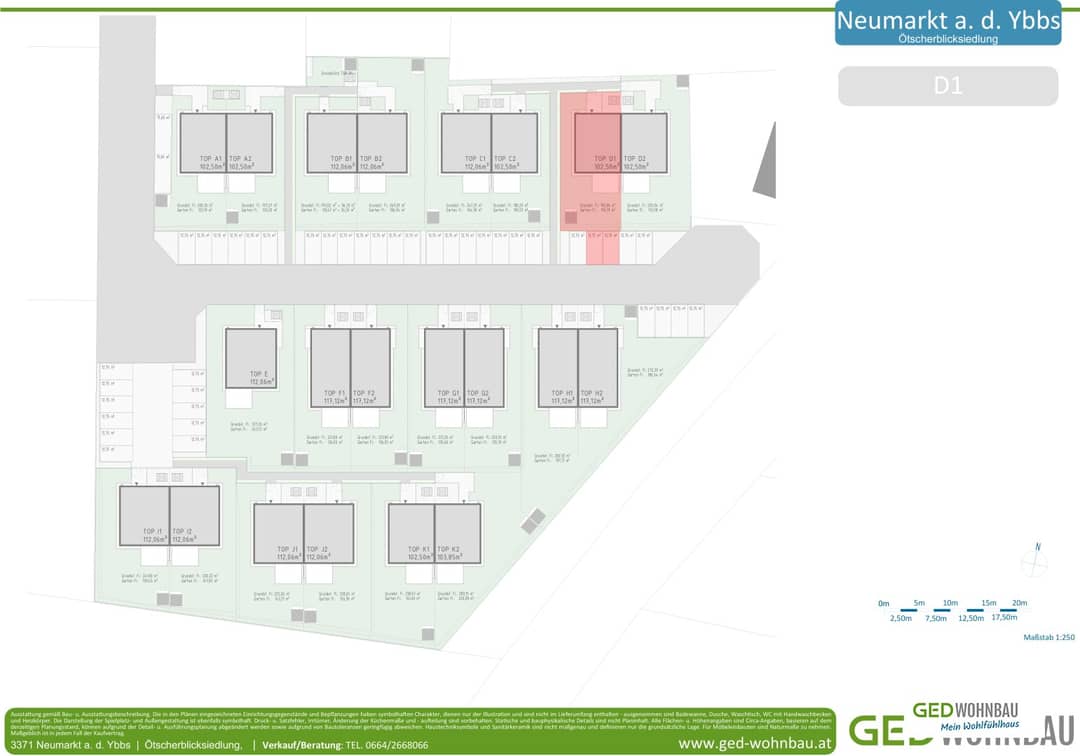Select house unit TOP A2
The height and width of the screenshot is (756, 1080).
coord(249,143)
